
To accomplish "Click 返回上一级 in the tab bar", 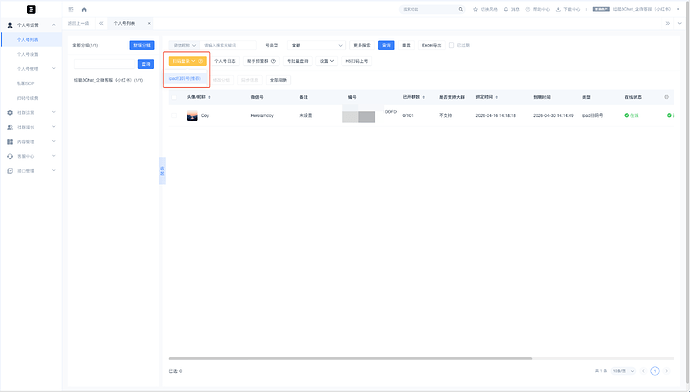I will point(78,23).
